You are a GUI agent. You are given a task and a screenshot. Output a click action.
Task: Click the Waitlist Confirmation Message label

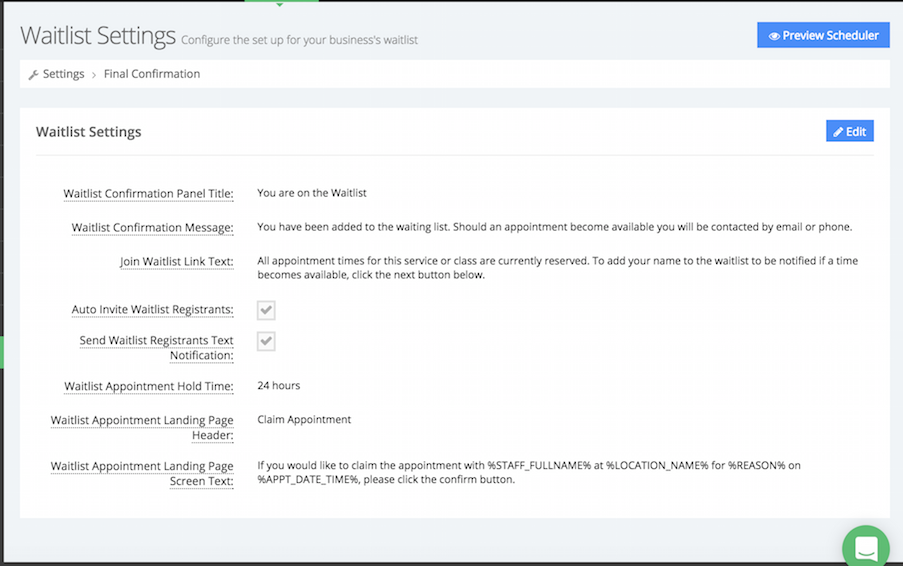pos(152,228)
